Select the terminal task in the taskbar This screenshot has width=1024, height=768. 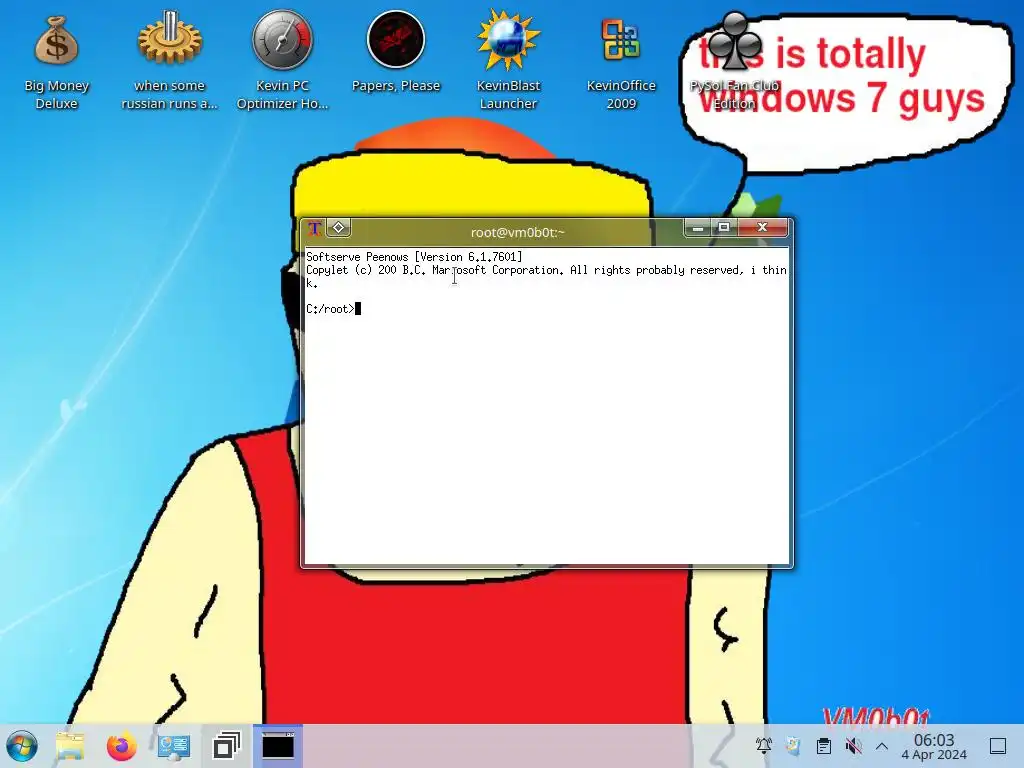[x=278, y=746]
